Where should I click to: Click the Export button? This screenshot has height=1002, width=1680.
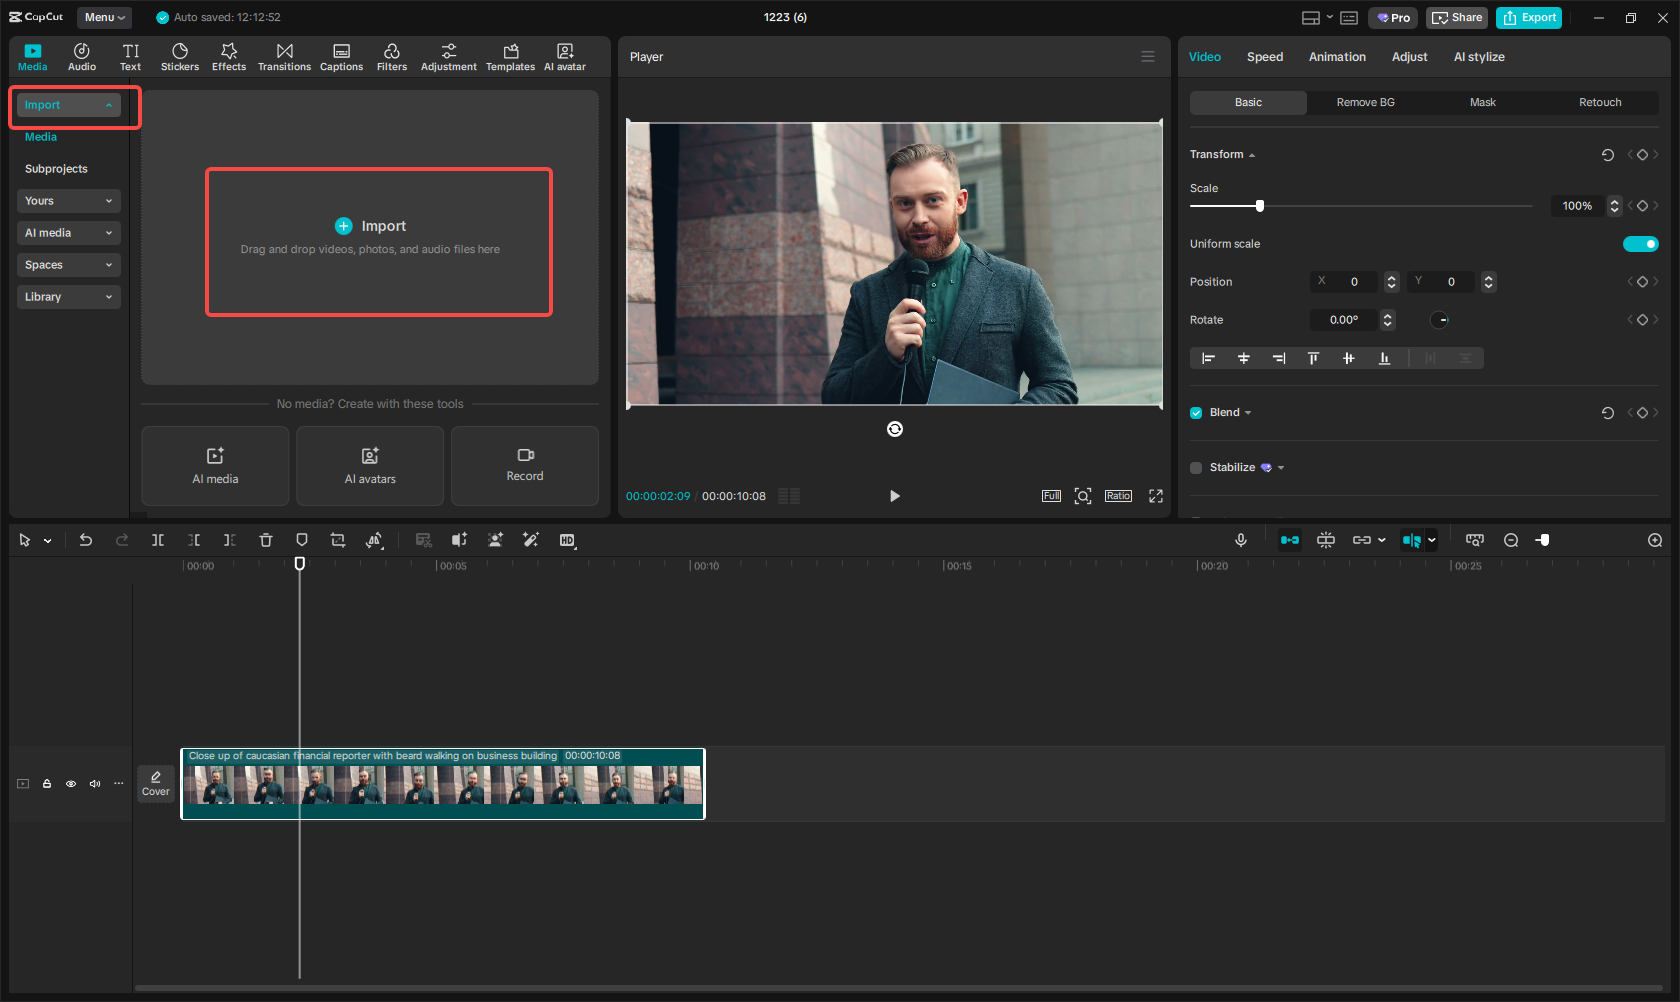(1528, 17)
